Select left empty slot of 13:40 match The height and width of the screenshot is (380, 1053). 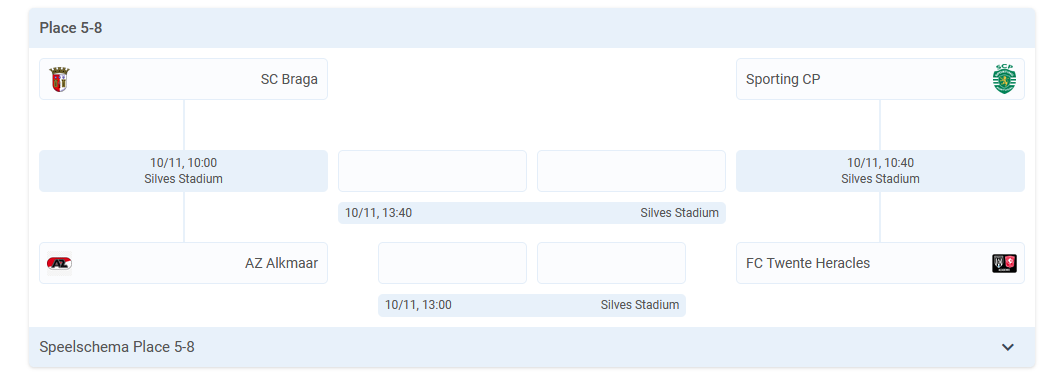432,171
